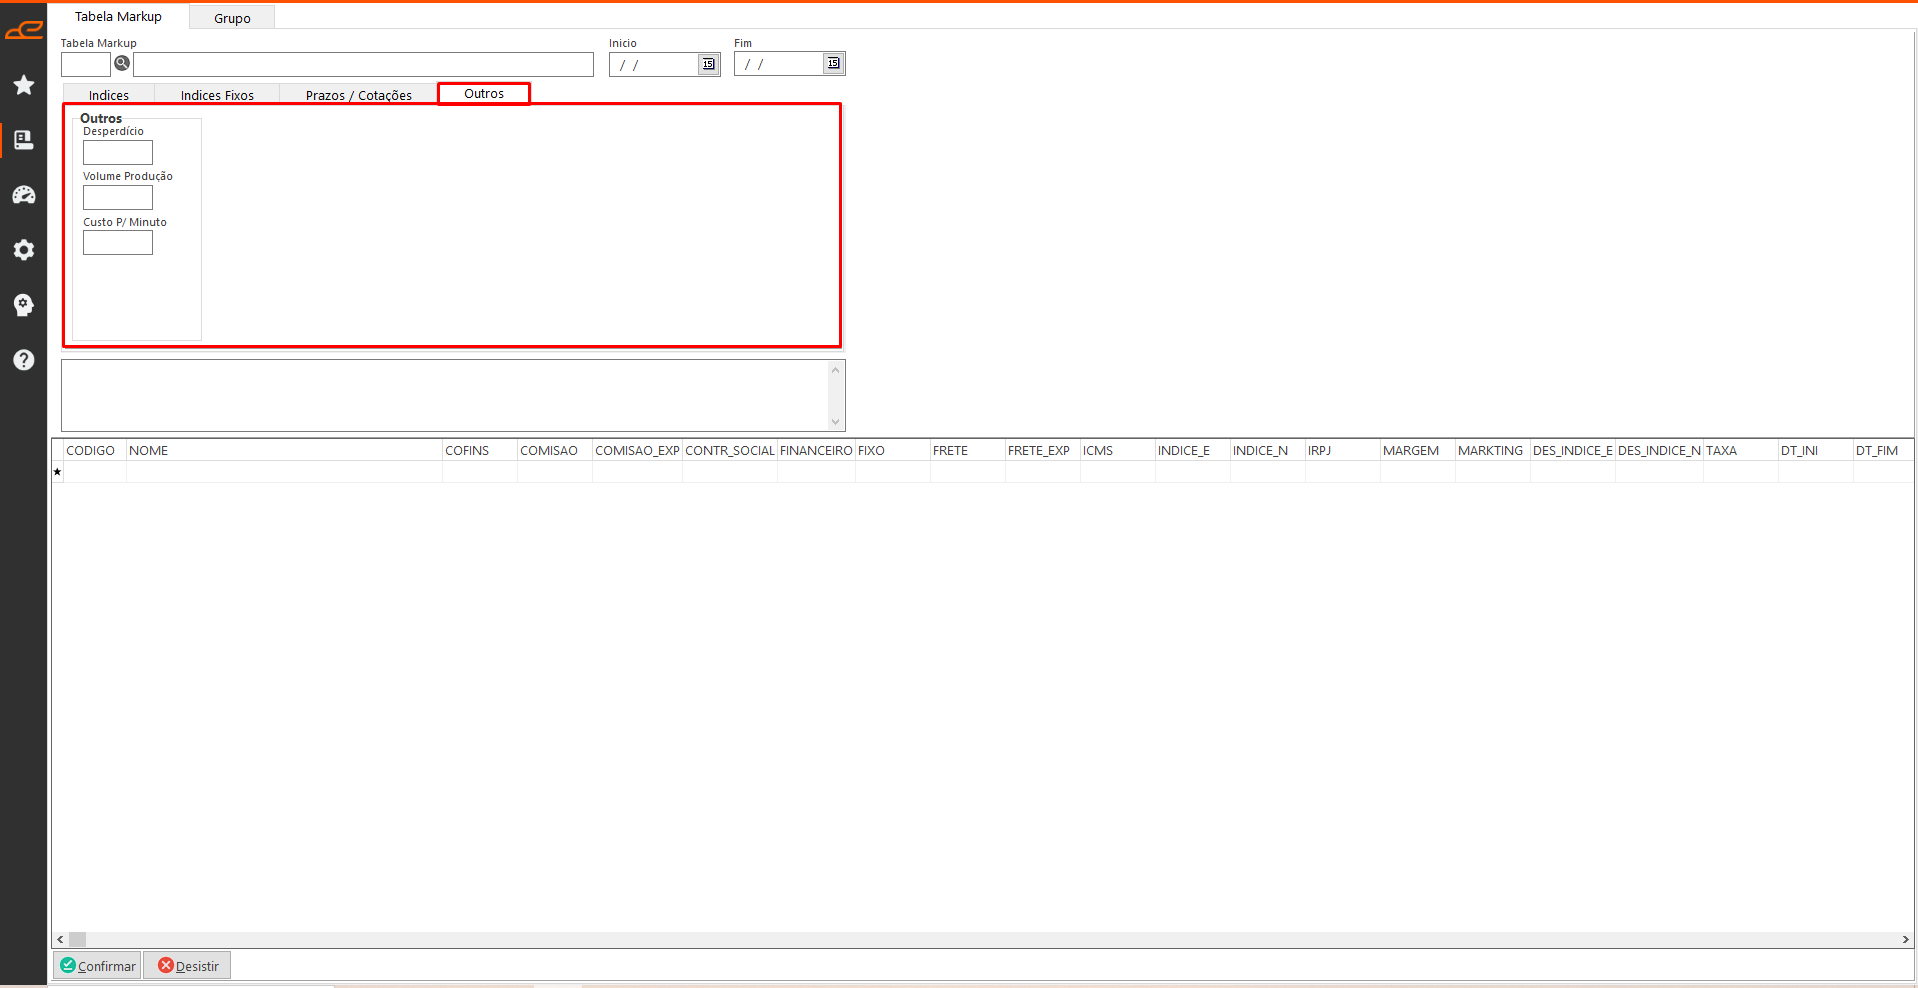This screenshot has width=1918, height=988.
Task: Click the orange application logo icon
Action: tap(24, 30)
